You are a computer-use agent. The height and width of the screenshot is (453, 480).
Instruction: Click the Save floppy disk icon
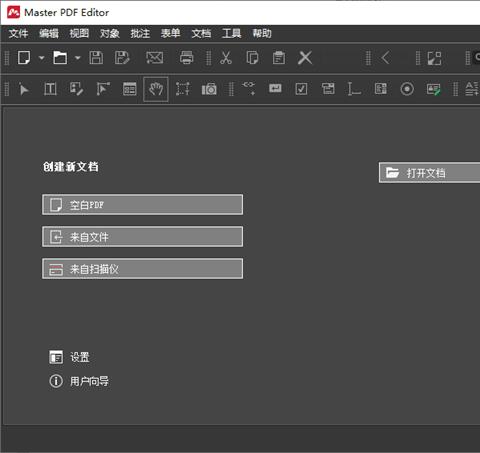pos(96,58)
